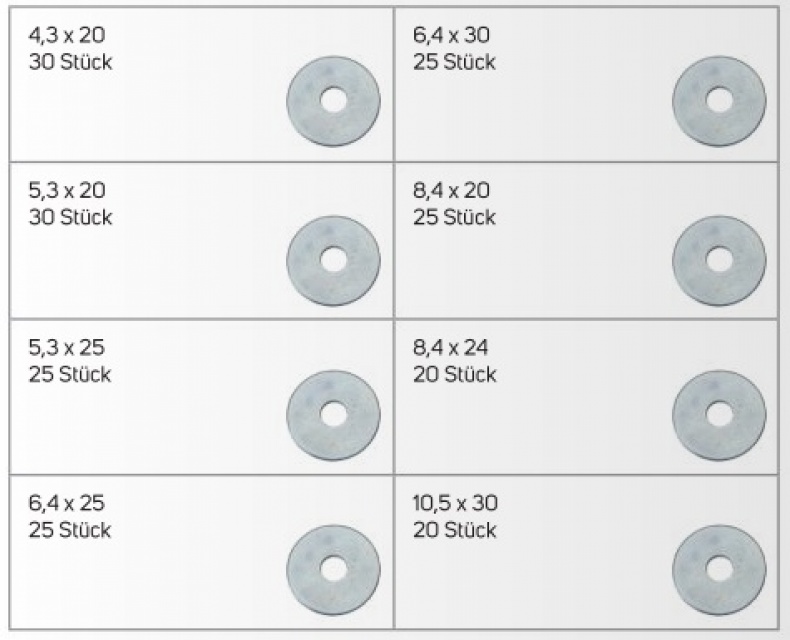Click the 4,3 x 20 size label

pos(67,35)
